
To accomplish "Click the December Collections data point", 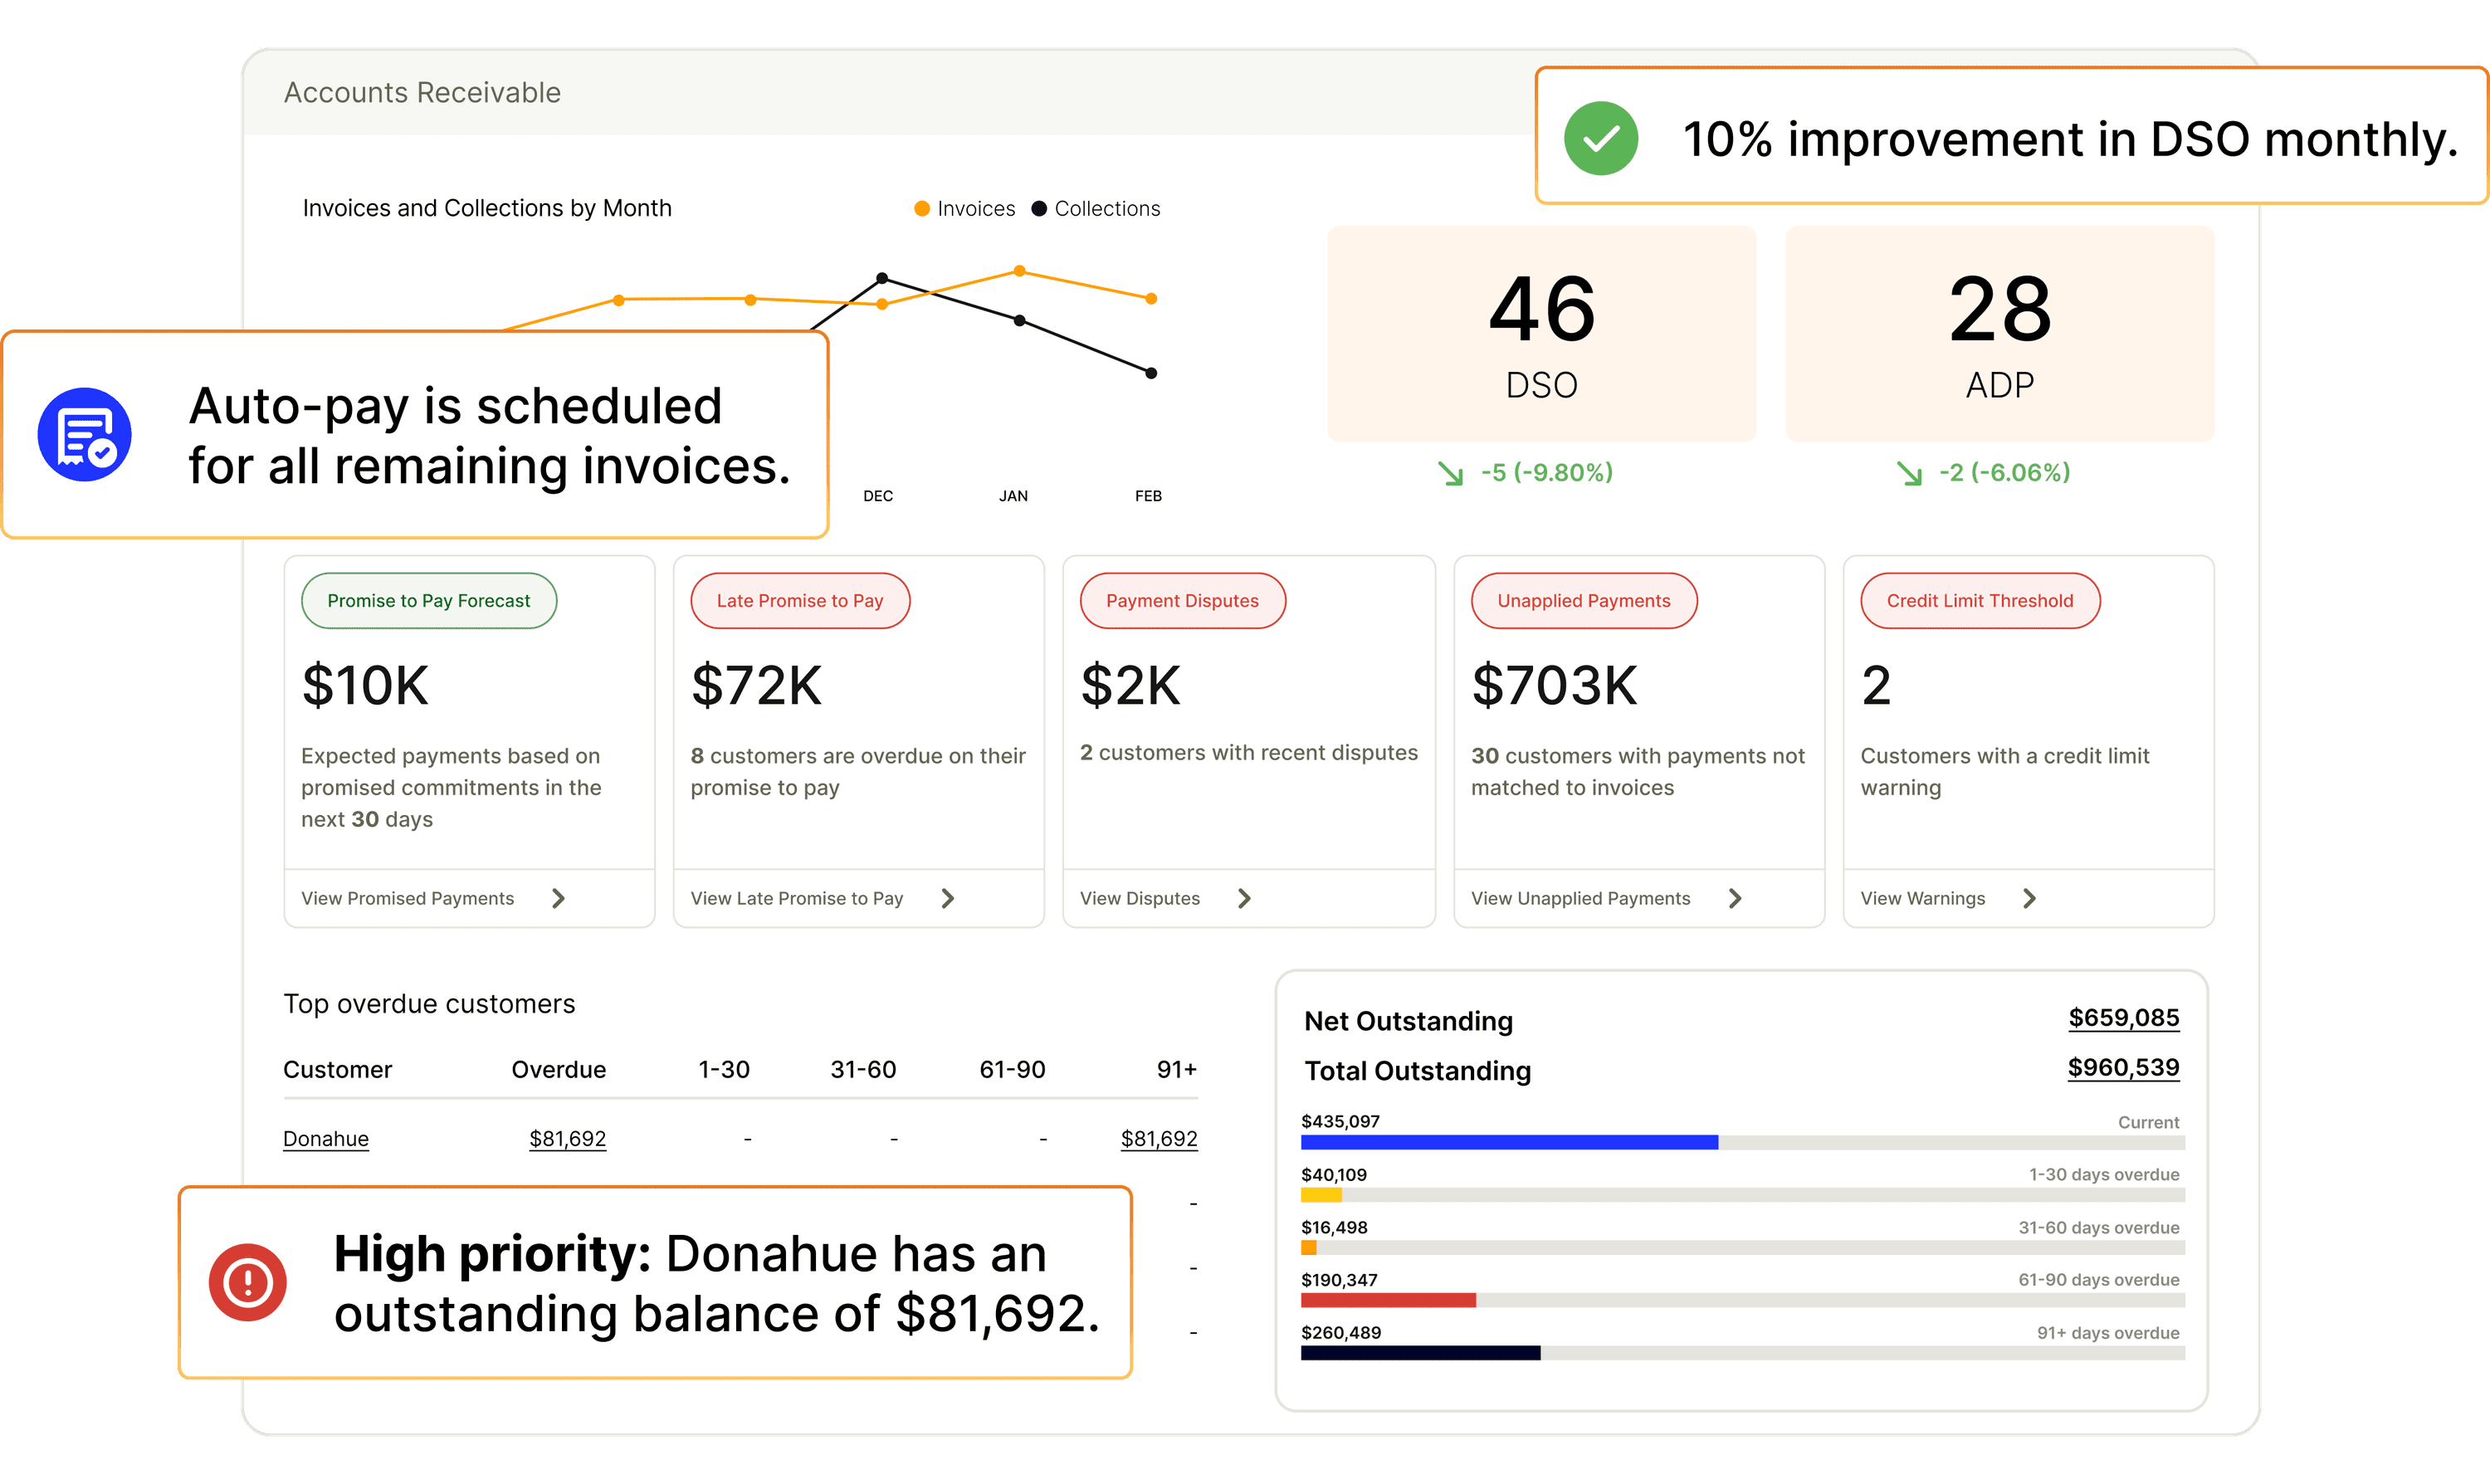I will (882, 278).
